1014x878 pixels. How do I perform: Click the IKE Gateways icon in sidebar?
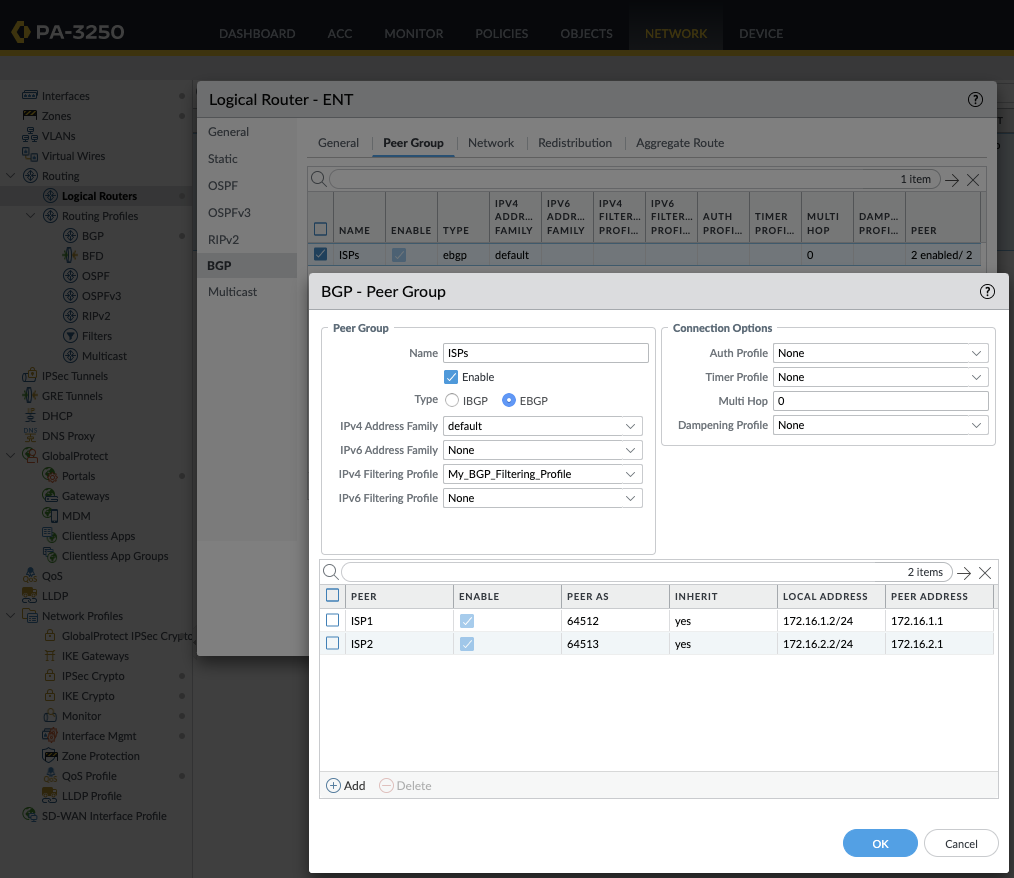point(51,656)
